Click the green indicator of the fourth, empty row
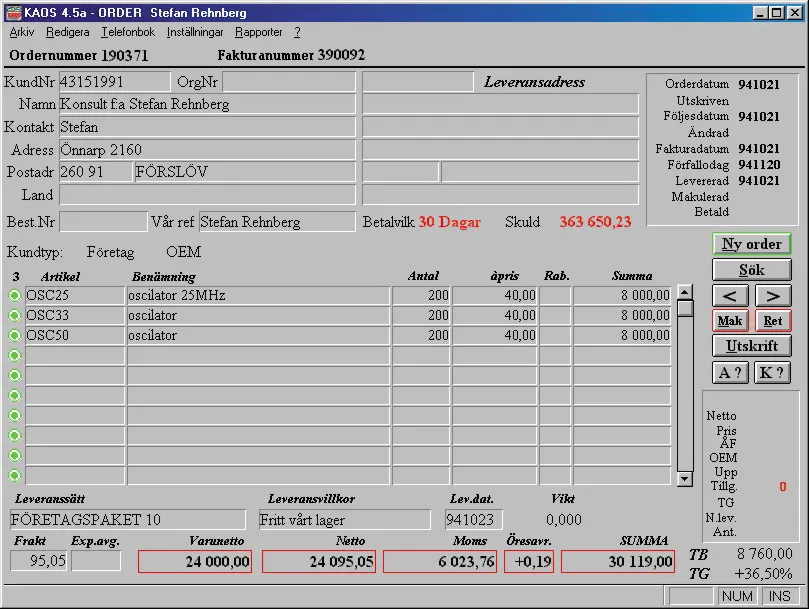Screen dimensions: 809x609 click(x=14, y=356)
